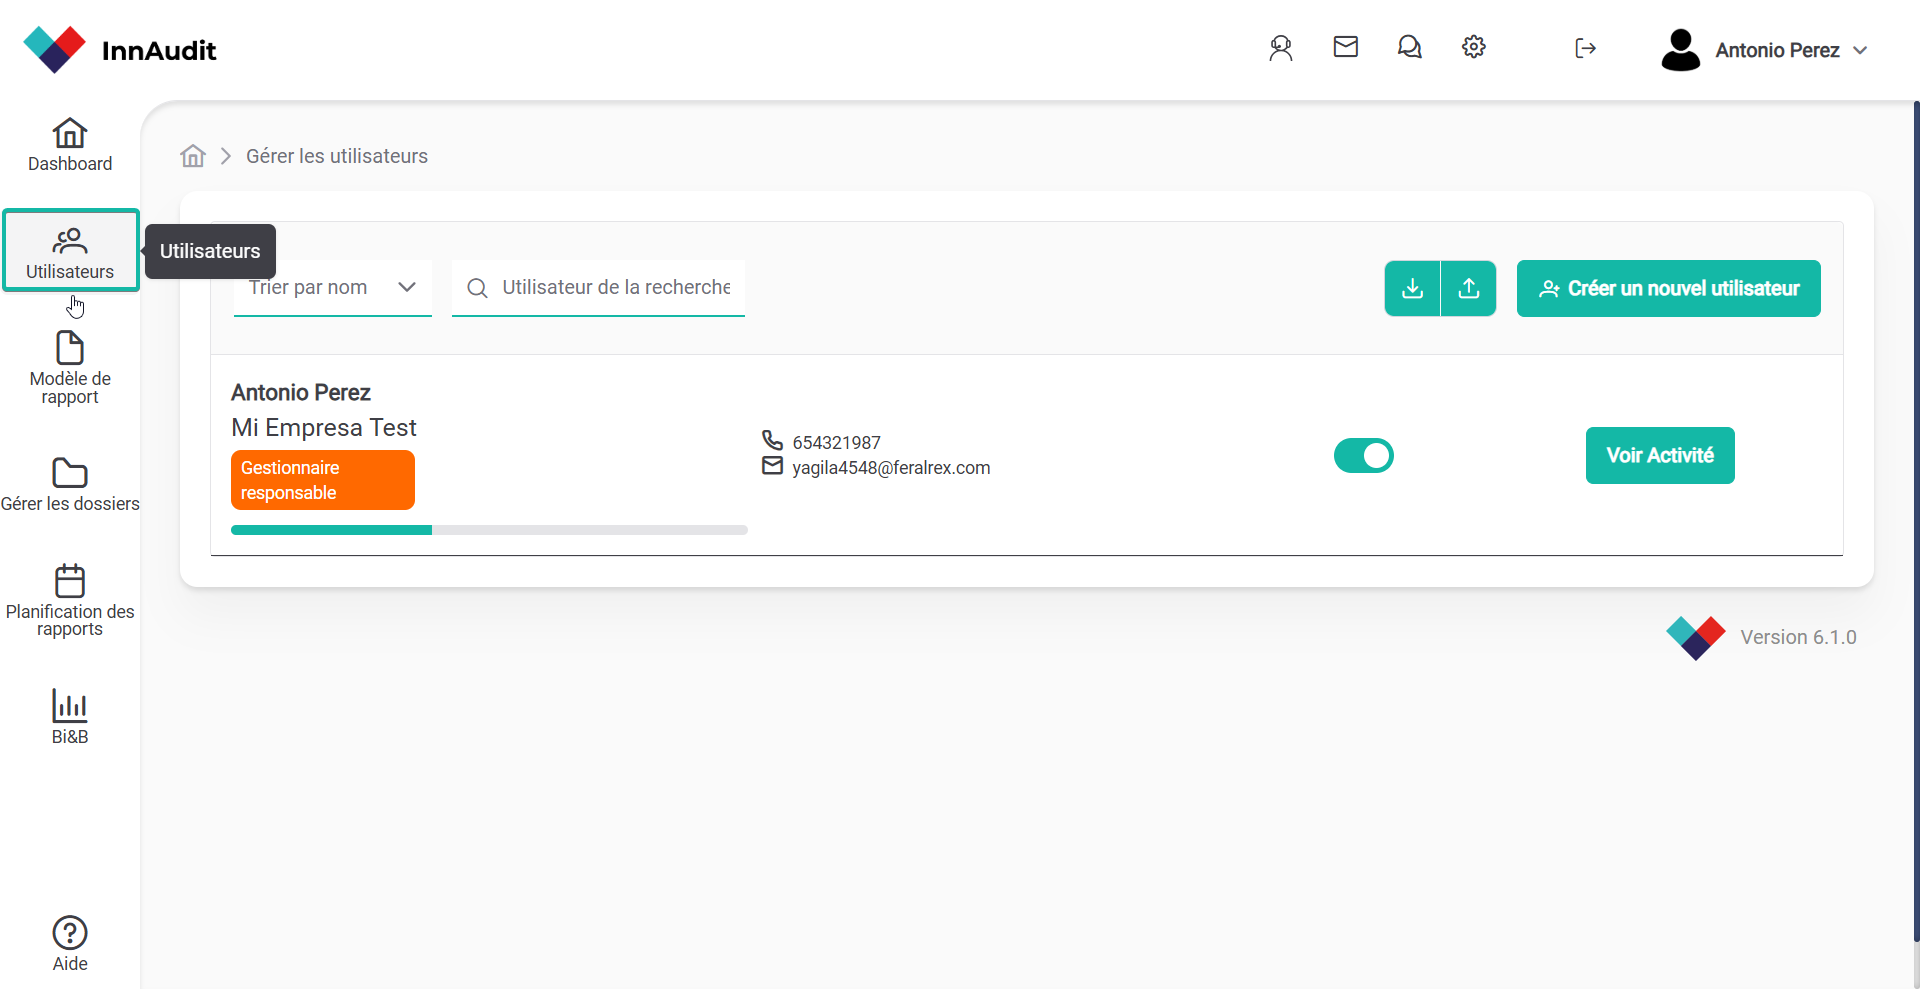Open the Aide help icon
Viewport: 1920px width, 989px height.
click(70, 943)
